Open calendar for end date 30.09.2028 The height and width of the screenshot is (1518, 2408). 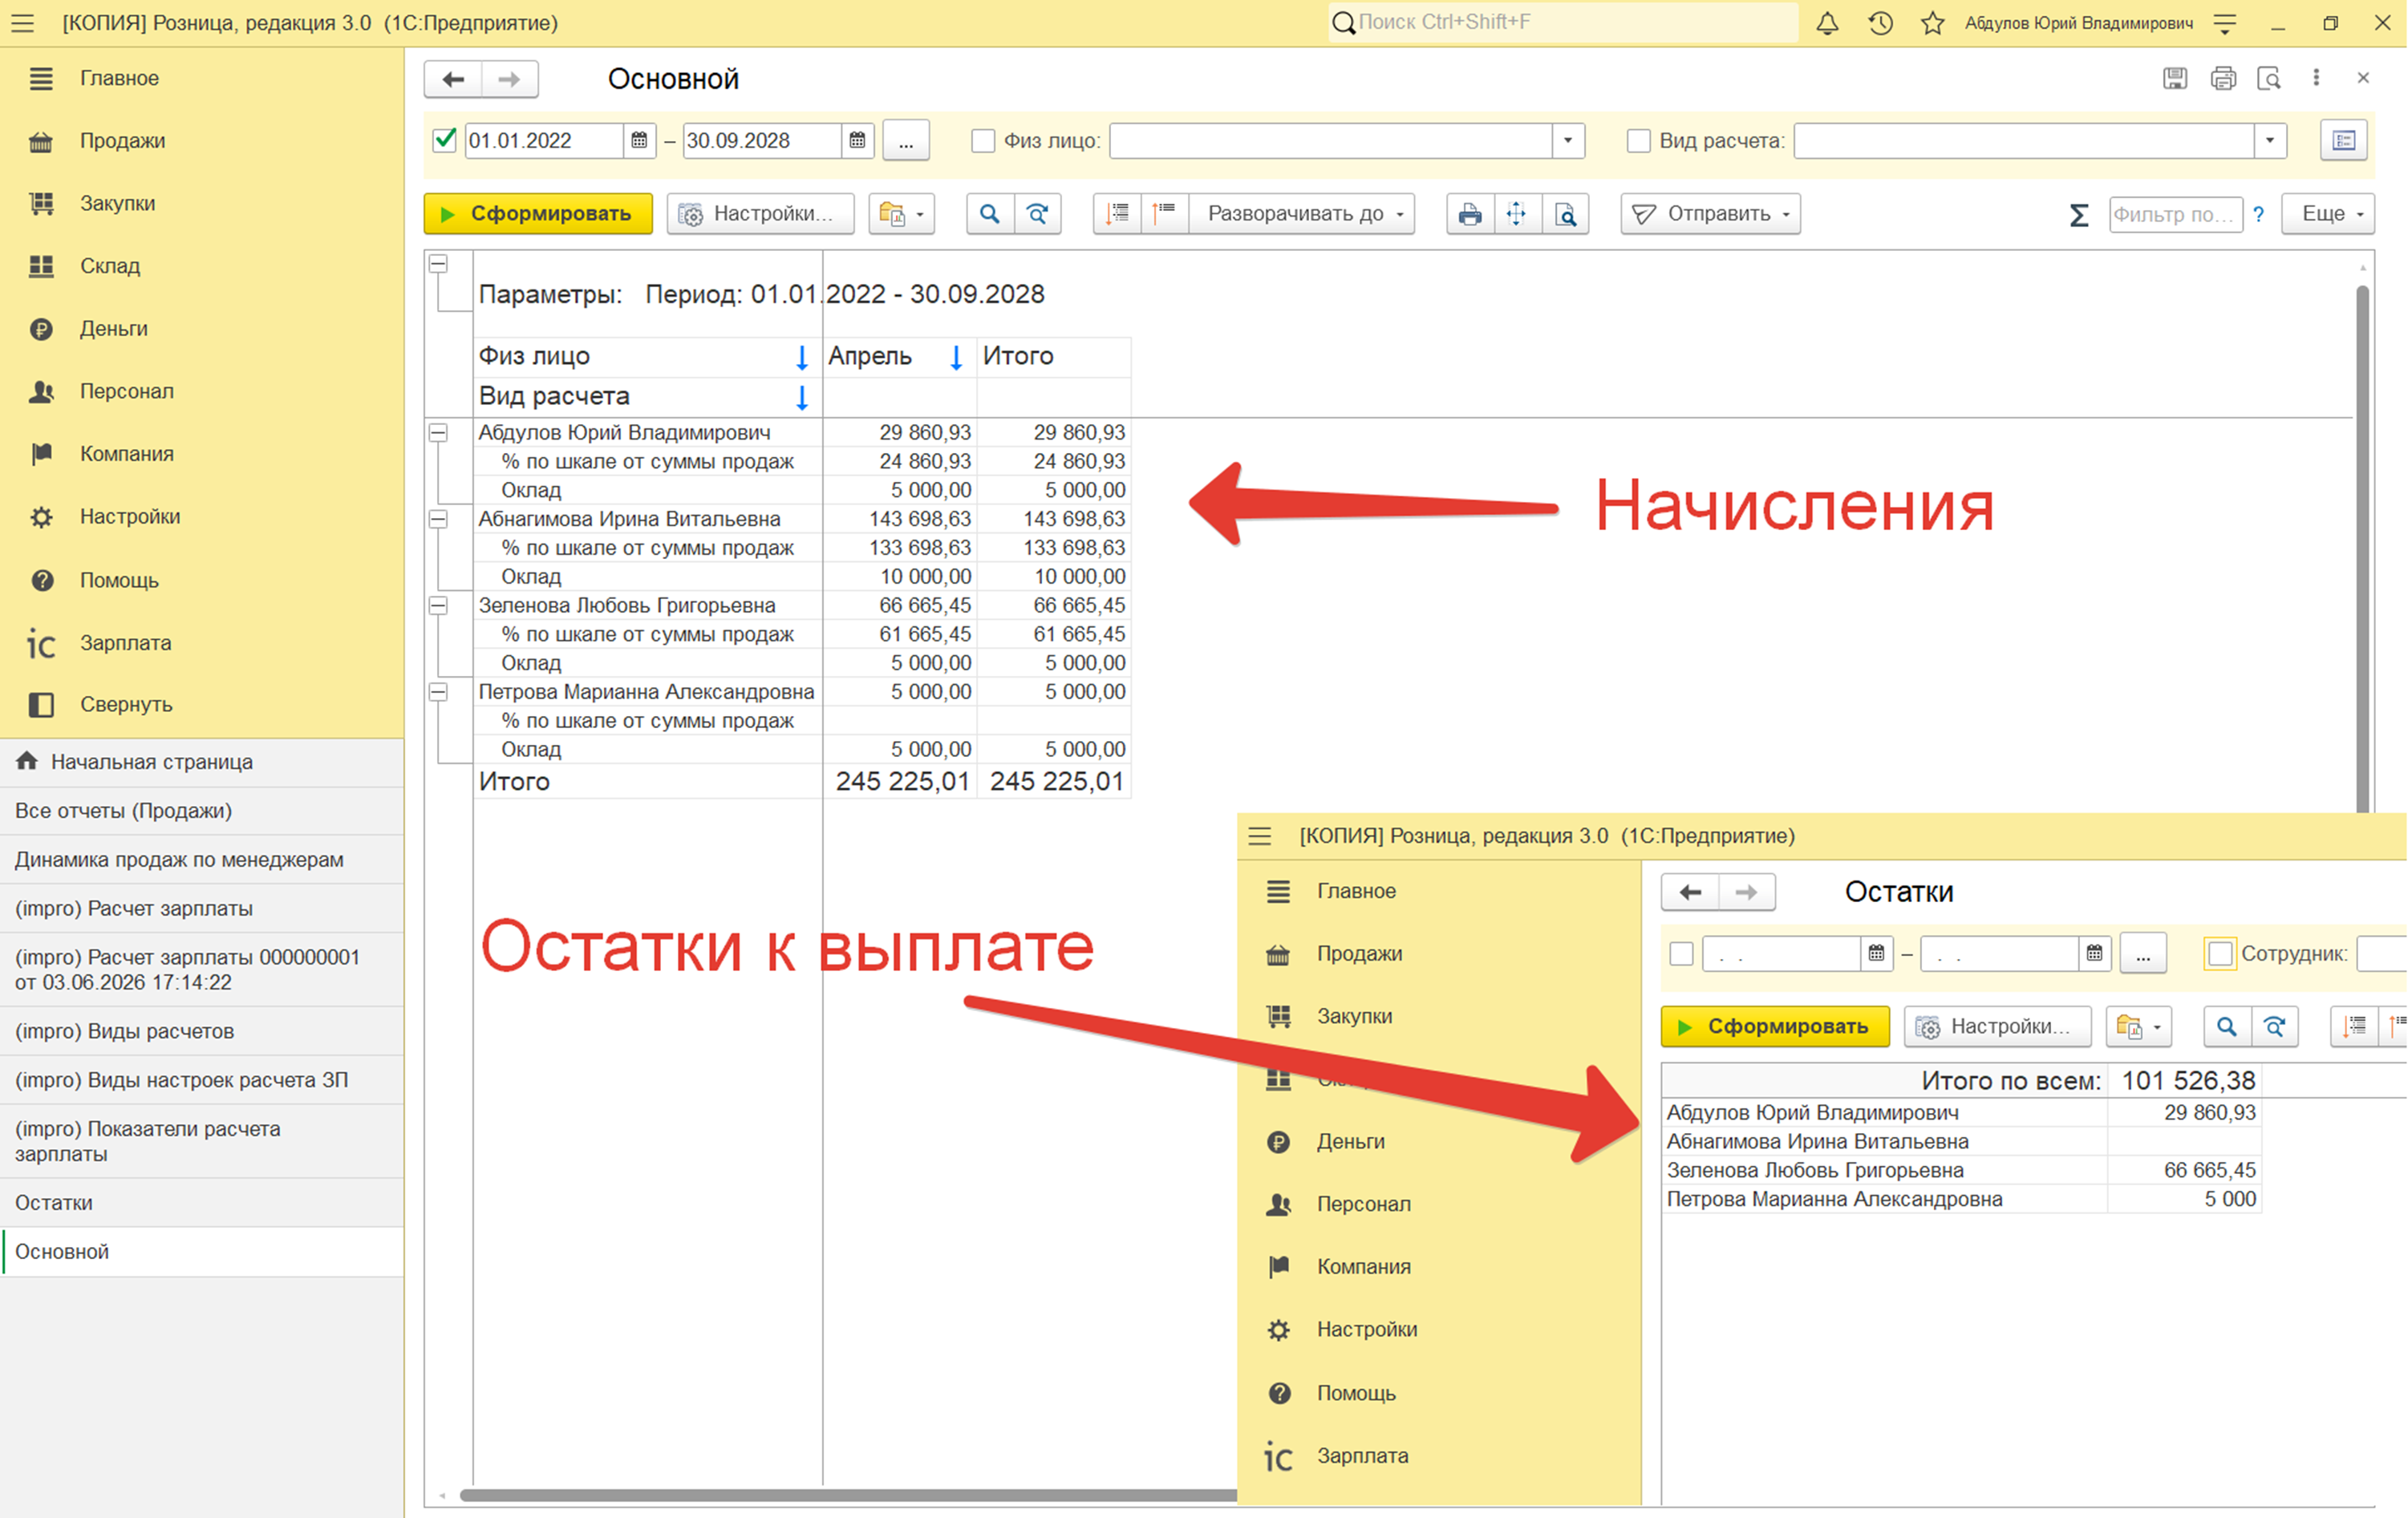(857, 140)
